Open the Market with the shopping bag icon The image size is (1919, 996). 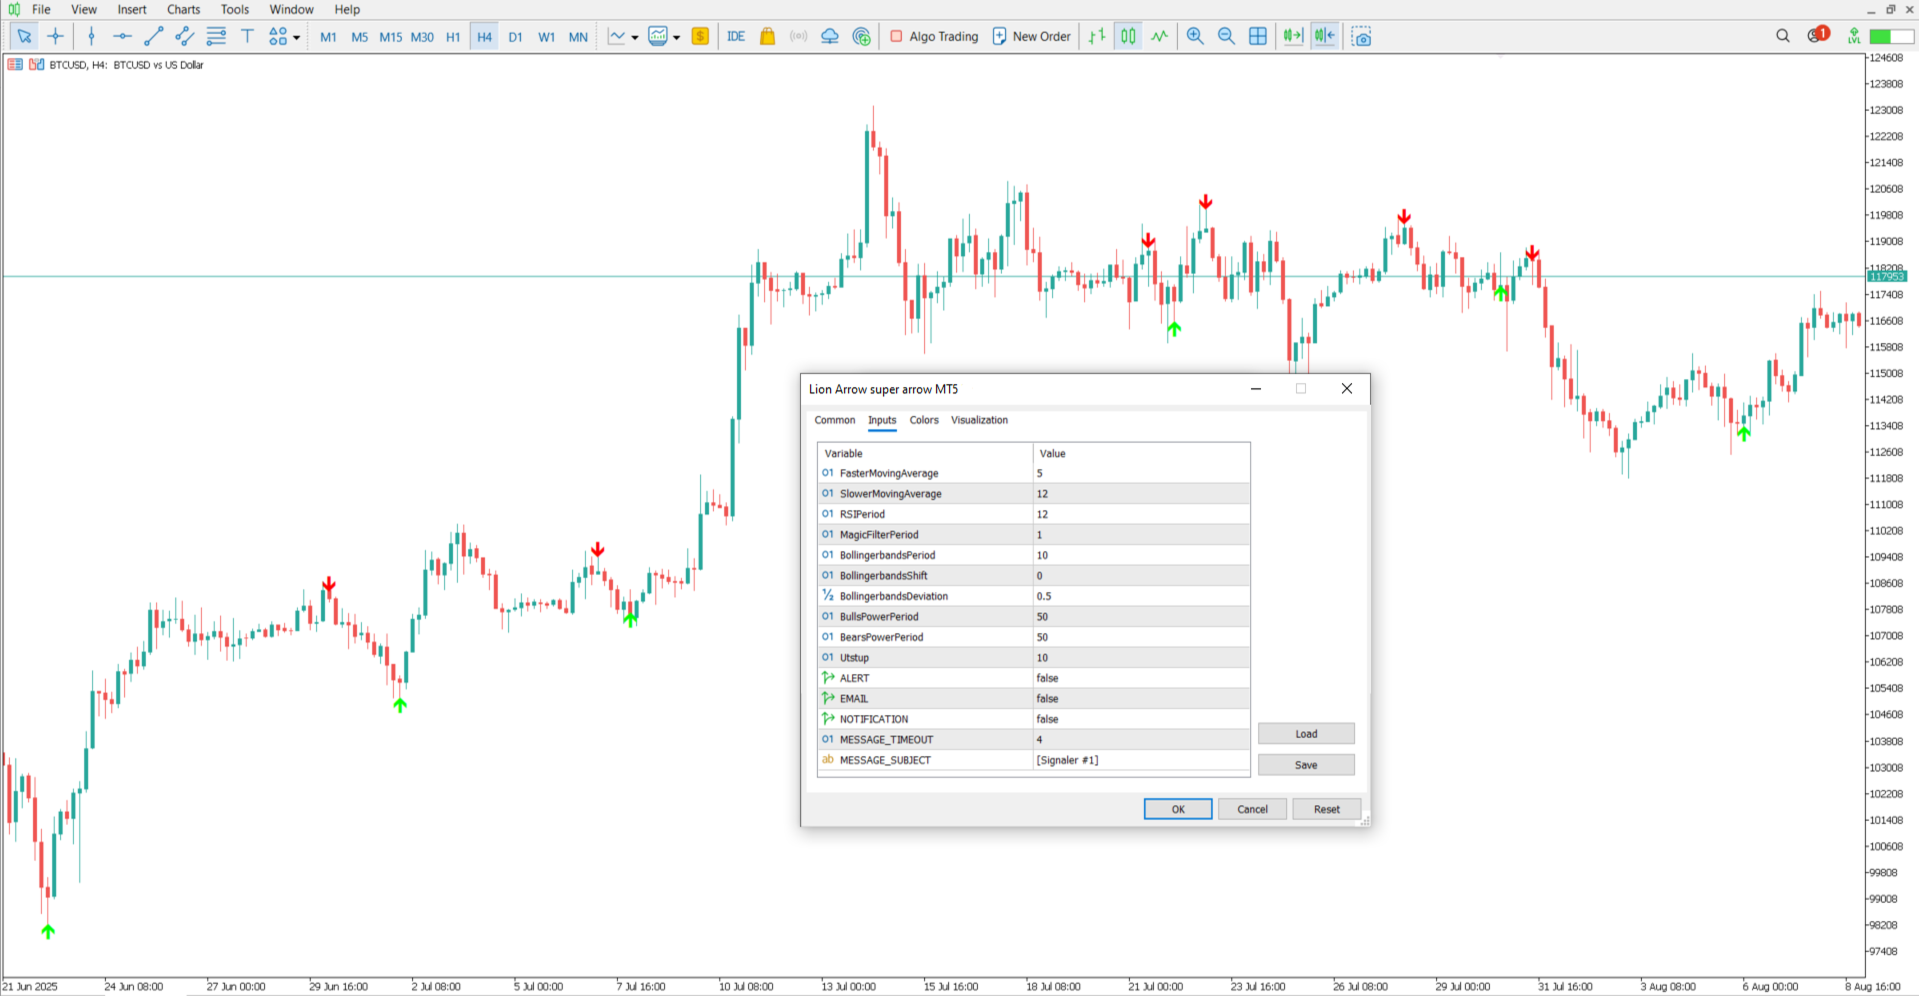[x=766, y=36]
